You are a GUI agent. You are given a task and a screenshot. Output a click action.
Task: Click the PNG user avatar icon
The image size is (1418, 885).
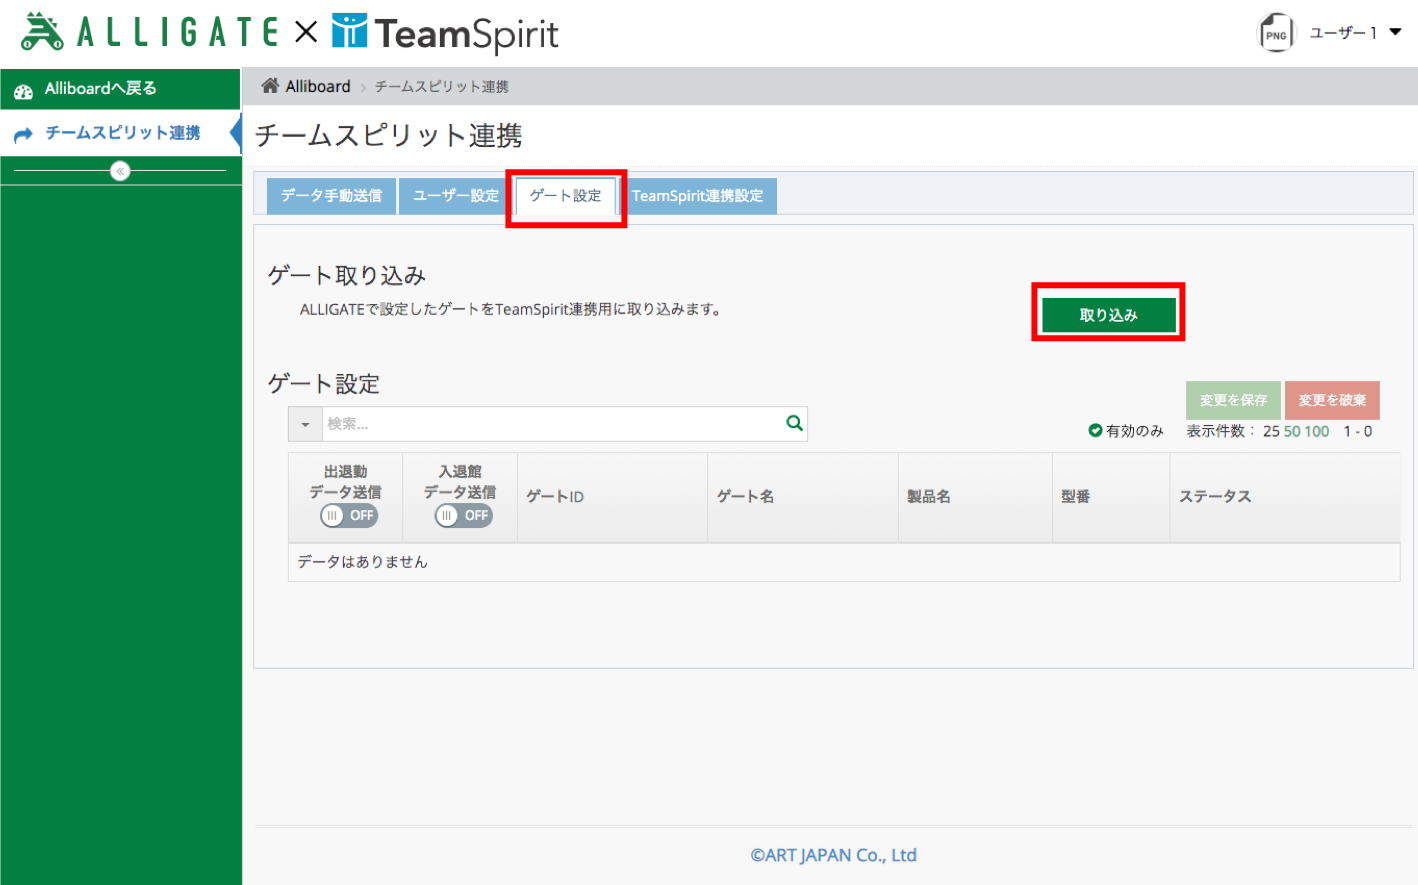(1276, 33)
